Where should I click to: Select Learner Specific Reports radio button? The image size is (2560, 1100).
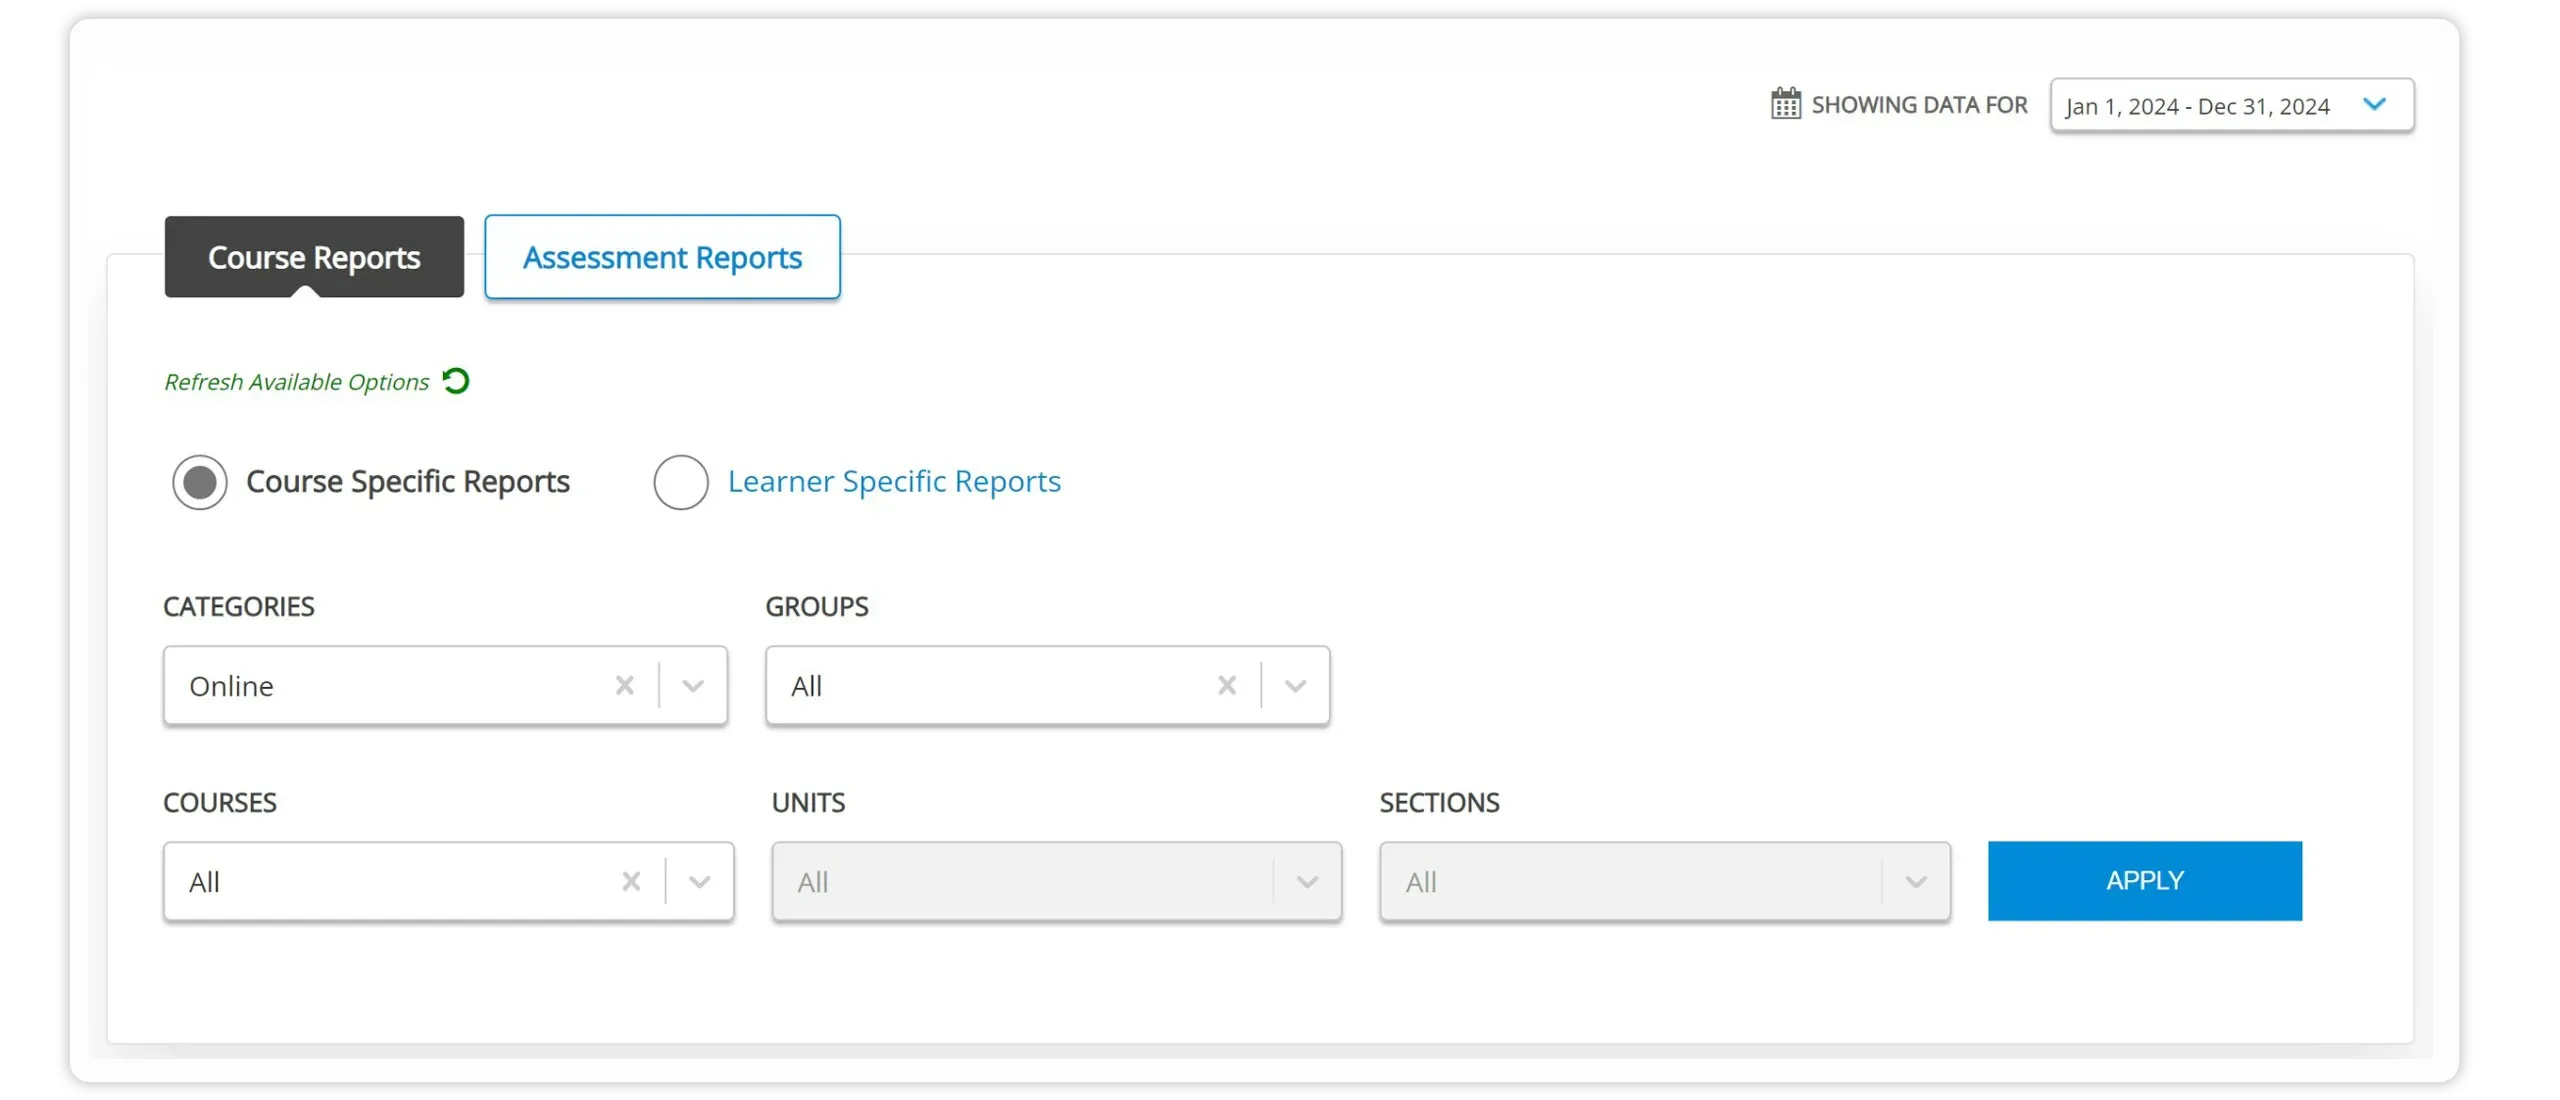(x=681, y=482)
